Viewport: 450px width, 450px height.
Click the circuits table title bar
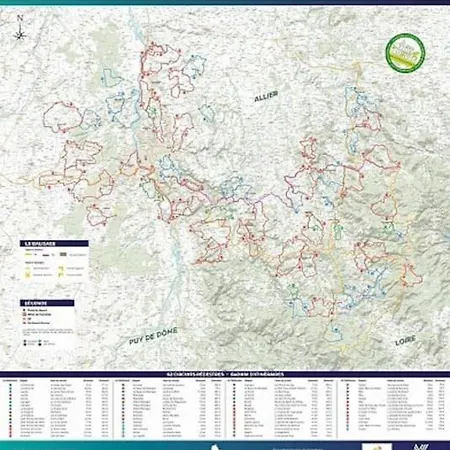pyautogui.click(x=225, y=374)
